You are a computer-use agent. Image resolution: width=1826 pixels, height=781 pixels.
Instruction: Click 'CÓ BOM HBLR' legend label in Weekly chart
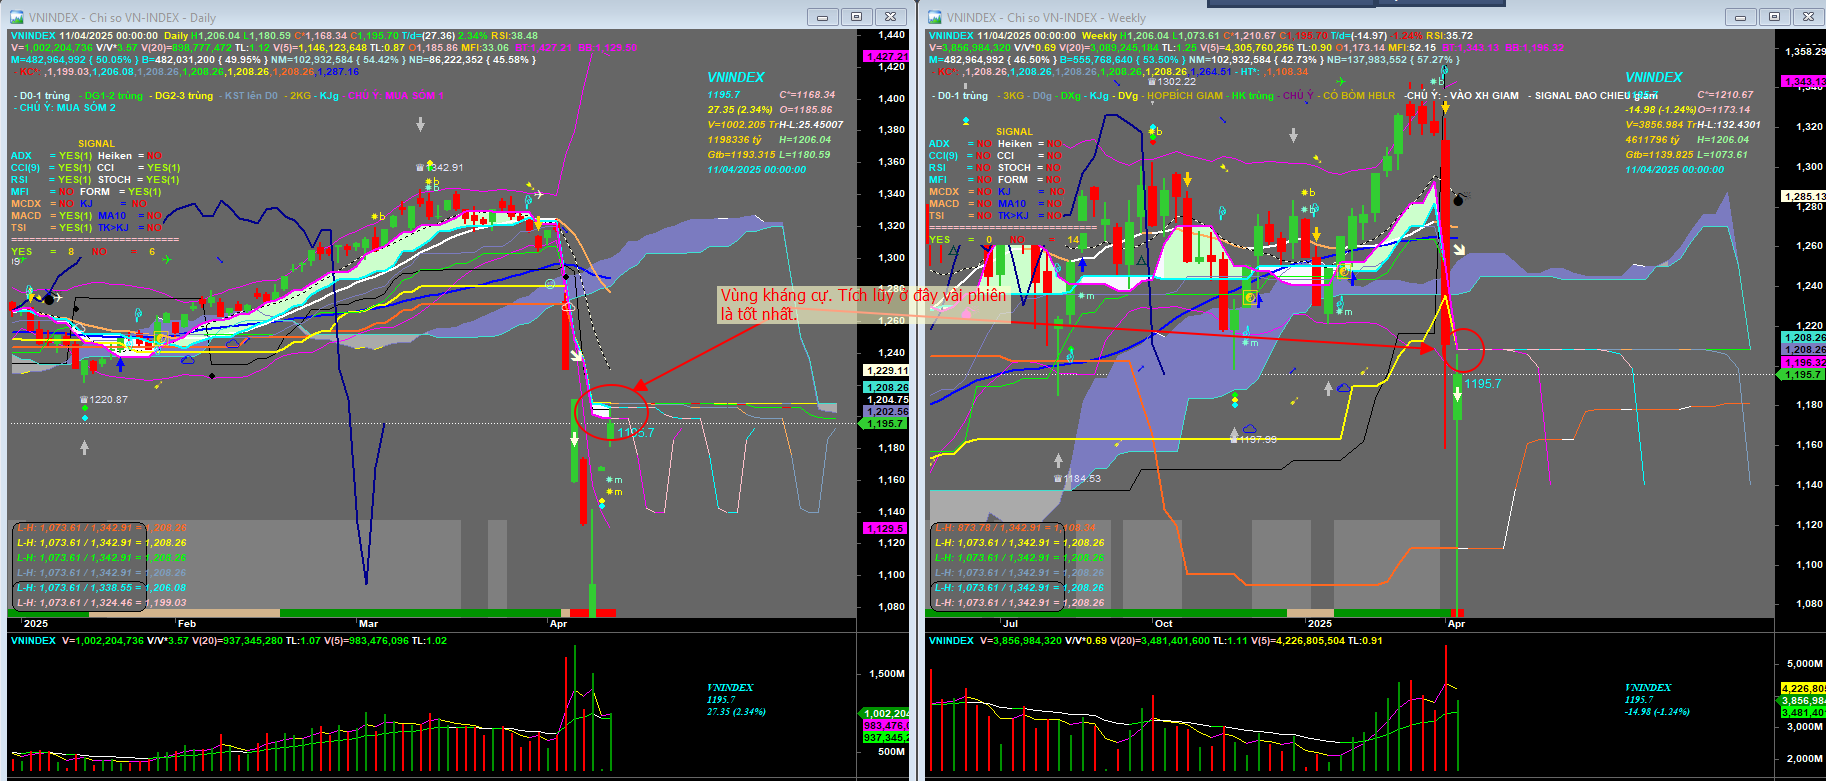pos(1359,96)
